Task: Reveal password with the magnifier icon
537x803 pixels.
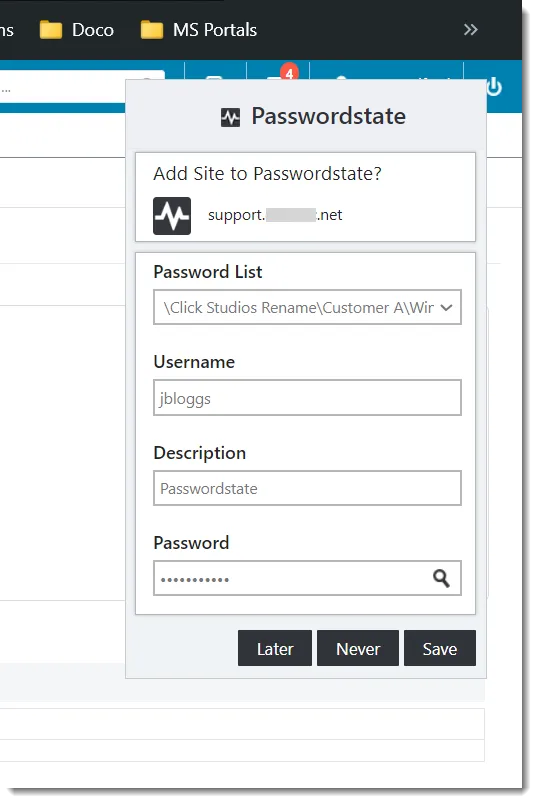Action: [x=441, y=578]
